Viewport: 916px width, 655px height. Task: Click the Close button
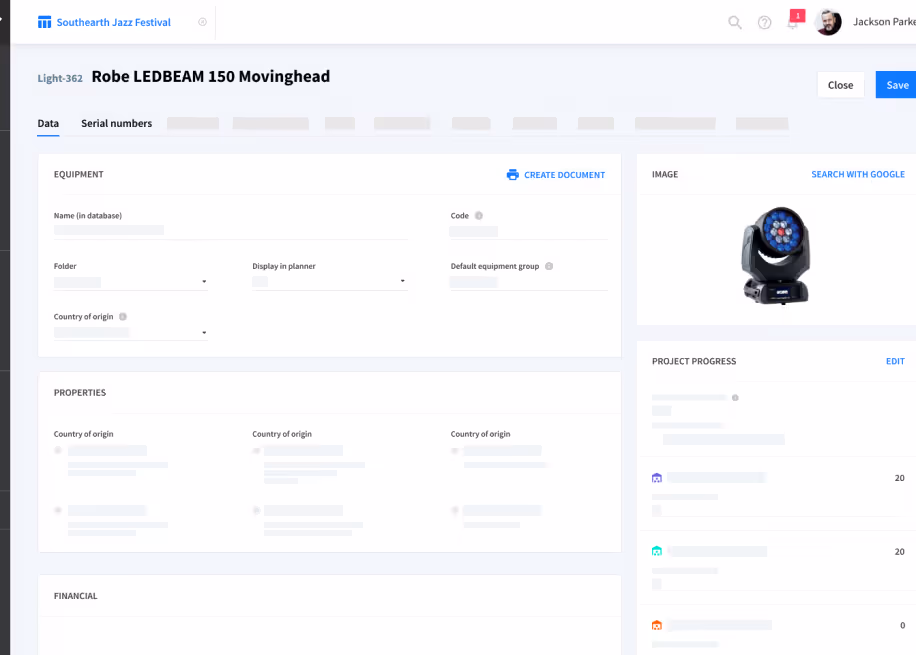pos(840,85)
